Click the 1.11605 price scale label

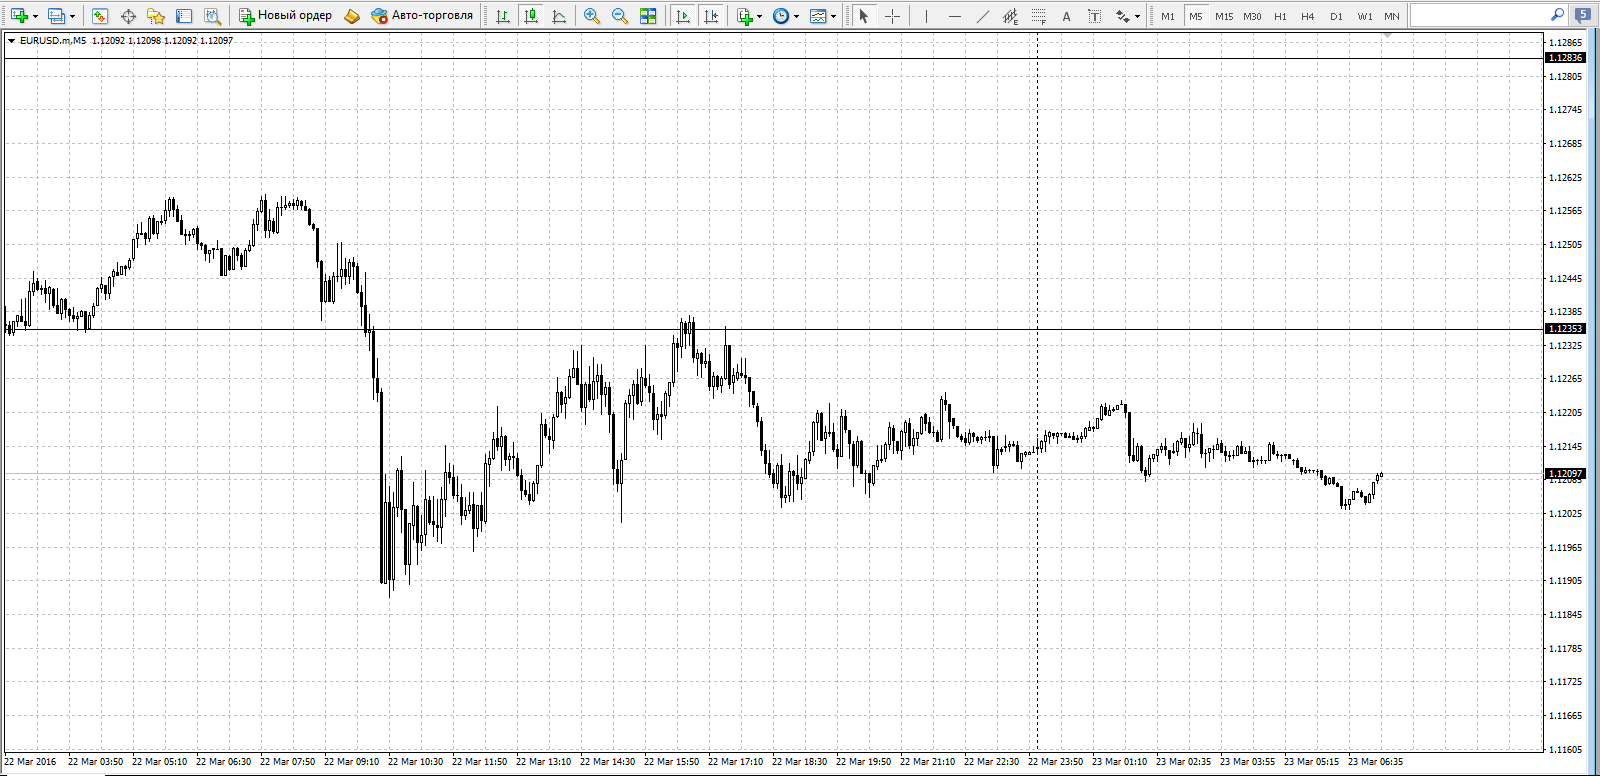(x=1566, y=750)
